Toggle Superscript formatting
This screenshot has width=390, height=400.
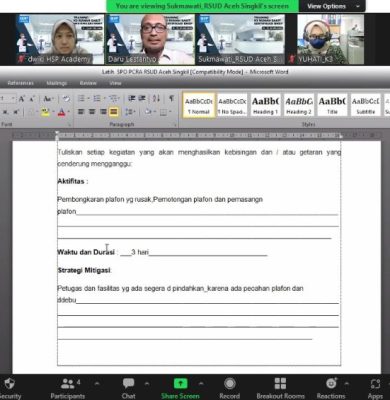coord(15,112)
